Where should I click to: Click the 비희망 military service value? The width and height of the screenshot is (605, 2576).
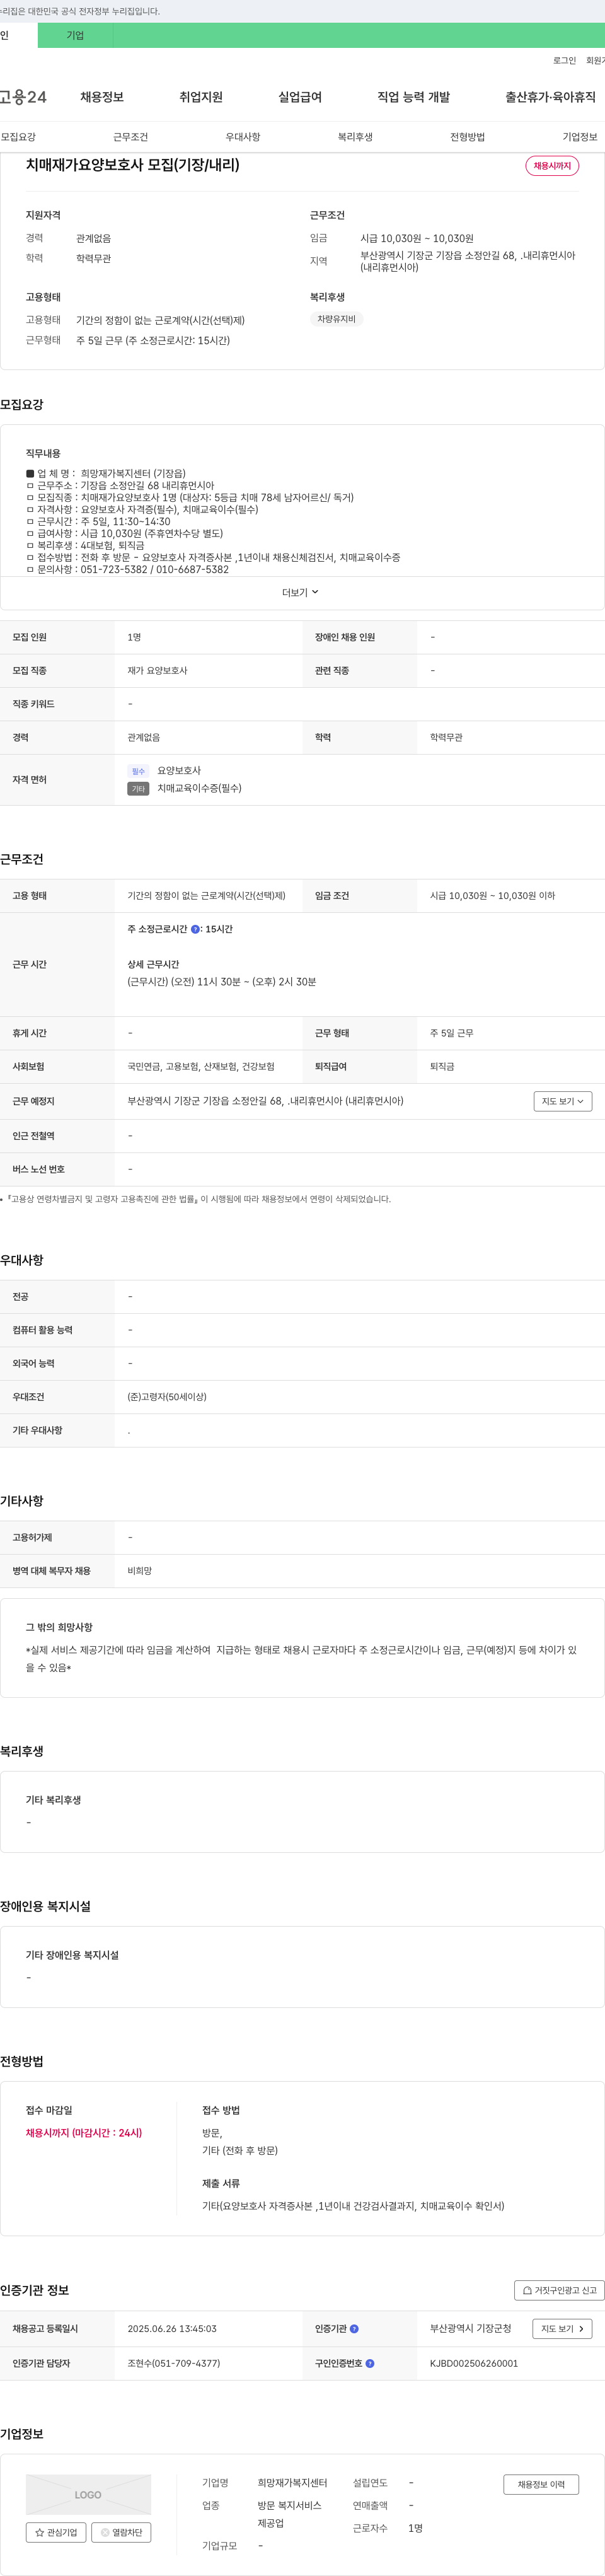tap(140, 1571)
